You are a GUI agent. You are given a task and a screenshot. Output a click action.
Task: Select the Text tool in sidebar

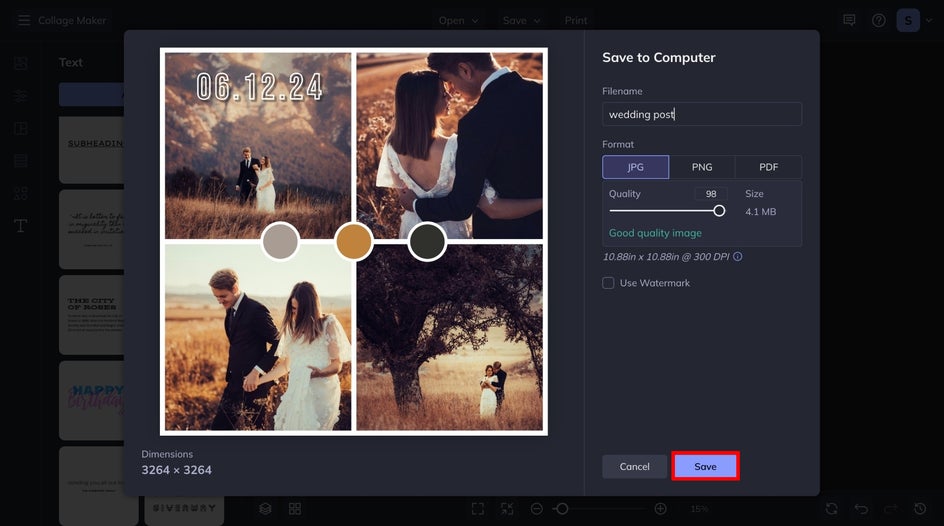click(x=20, y=226)
